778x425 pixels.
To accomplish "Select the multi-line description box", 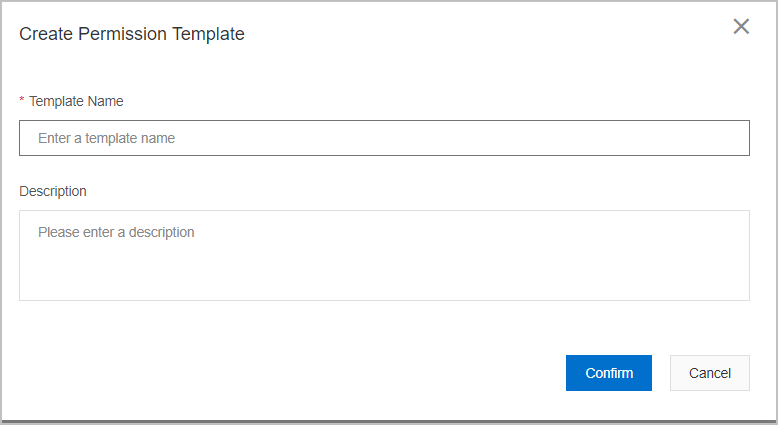I will coord(384,255).
